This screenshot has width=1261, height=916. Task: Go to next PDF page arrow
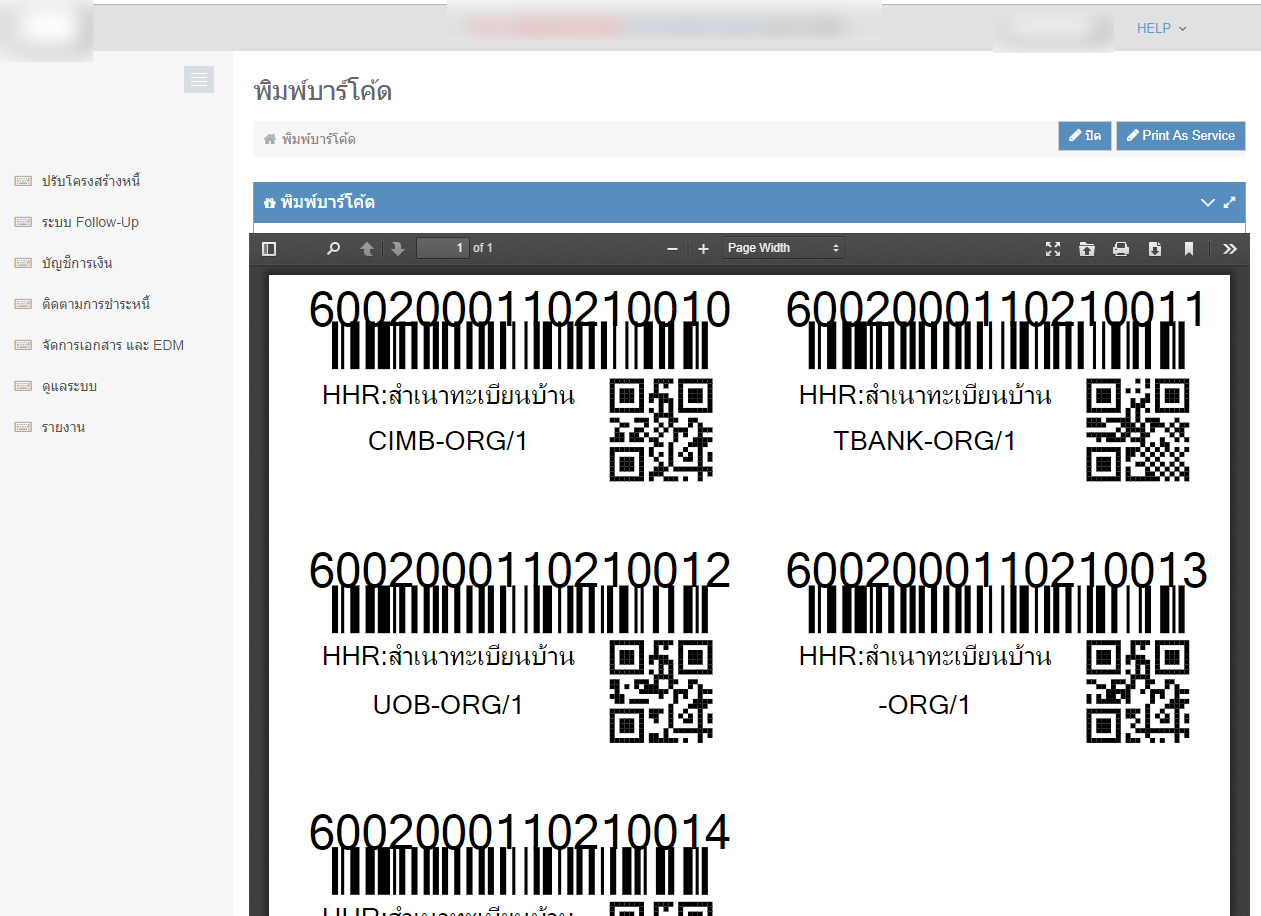coord(397,249)
